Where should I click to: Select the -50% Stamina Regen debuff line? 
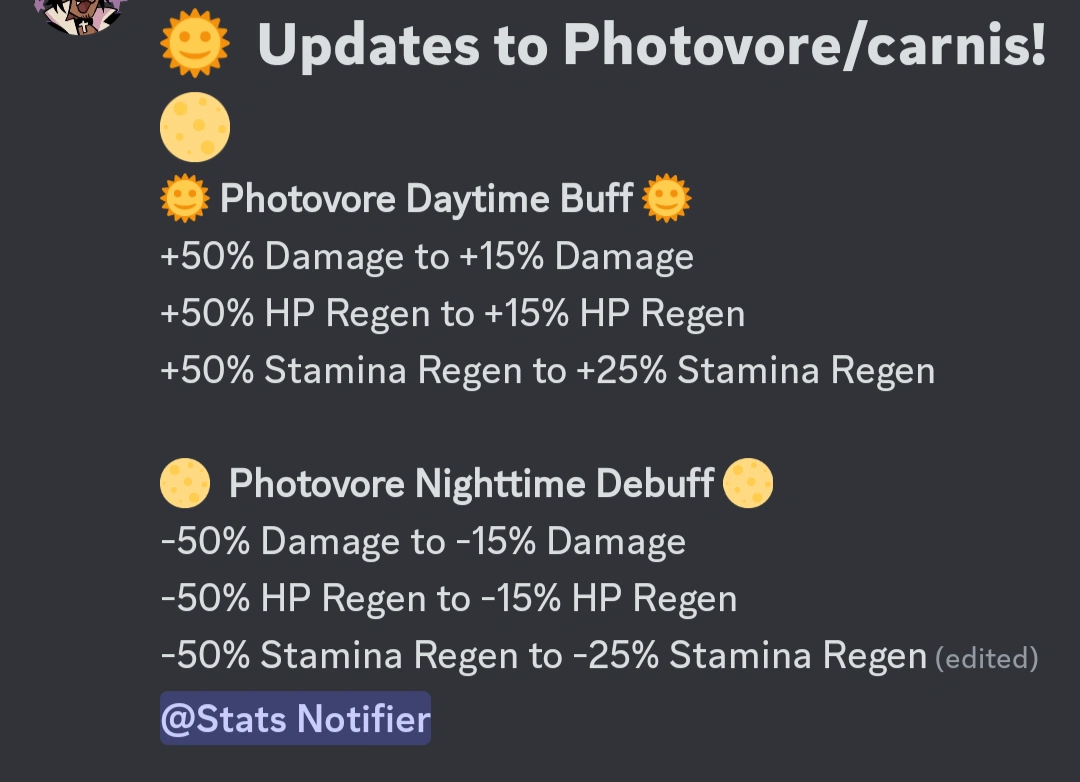pos(542,655)
